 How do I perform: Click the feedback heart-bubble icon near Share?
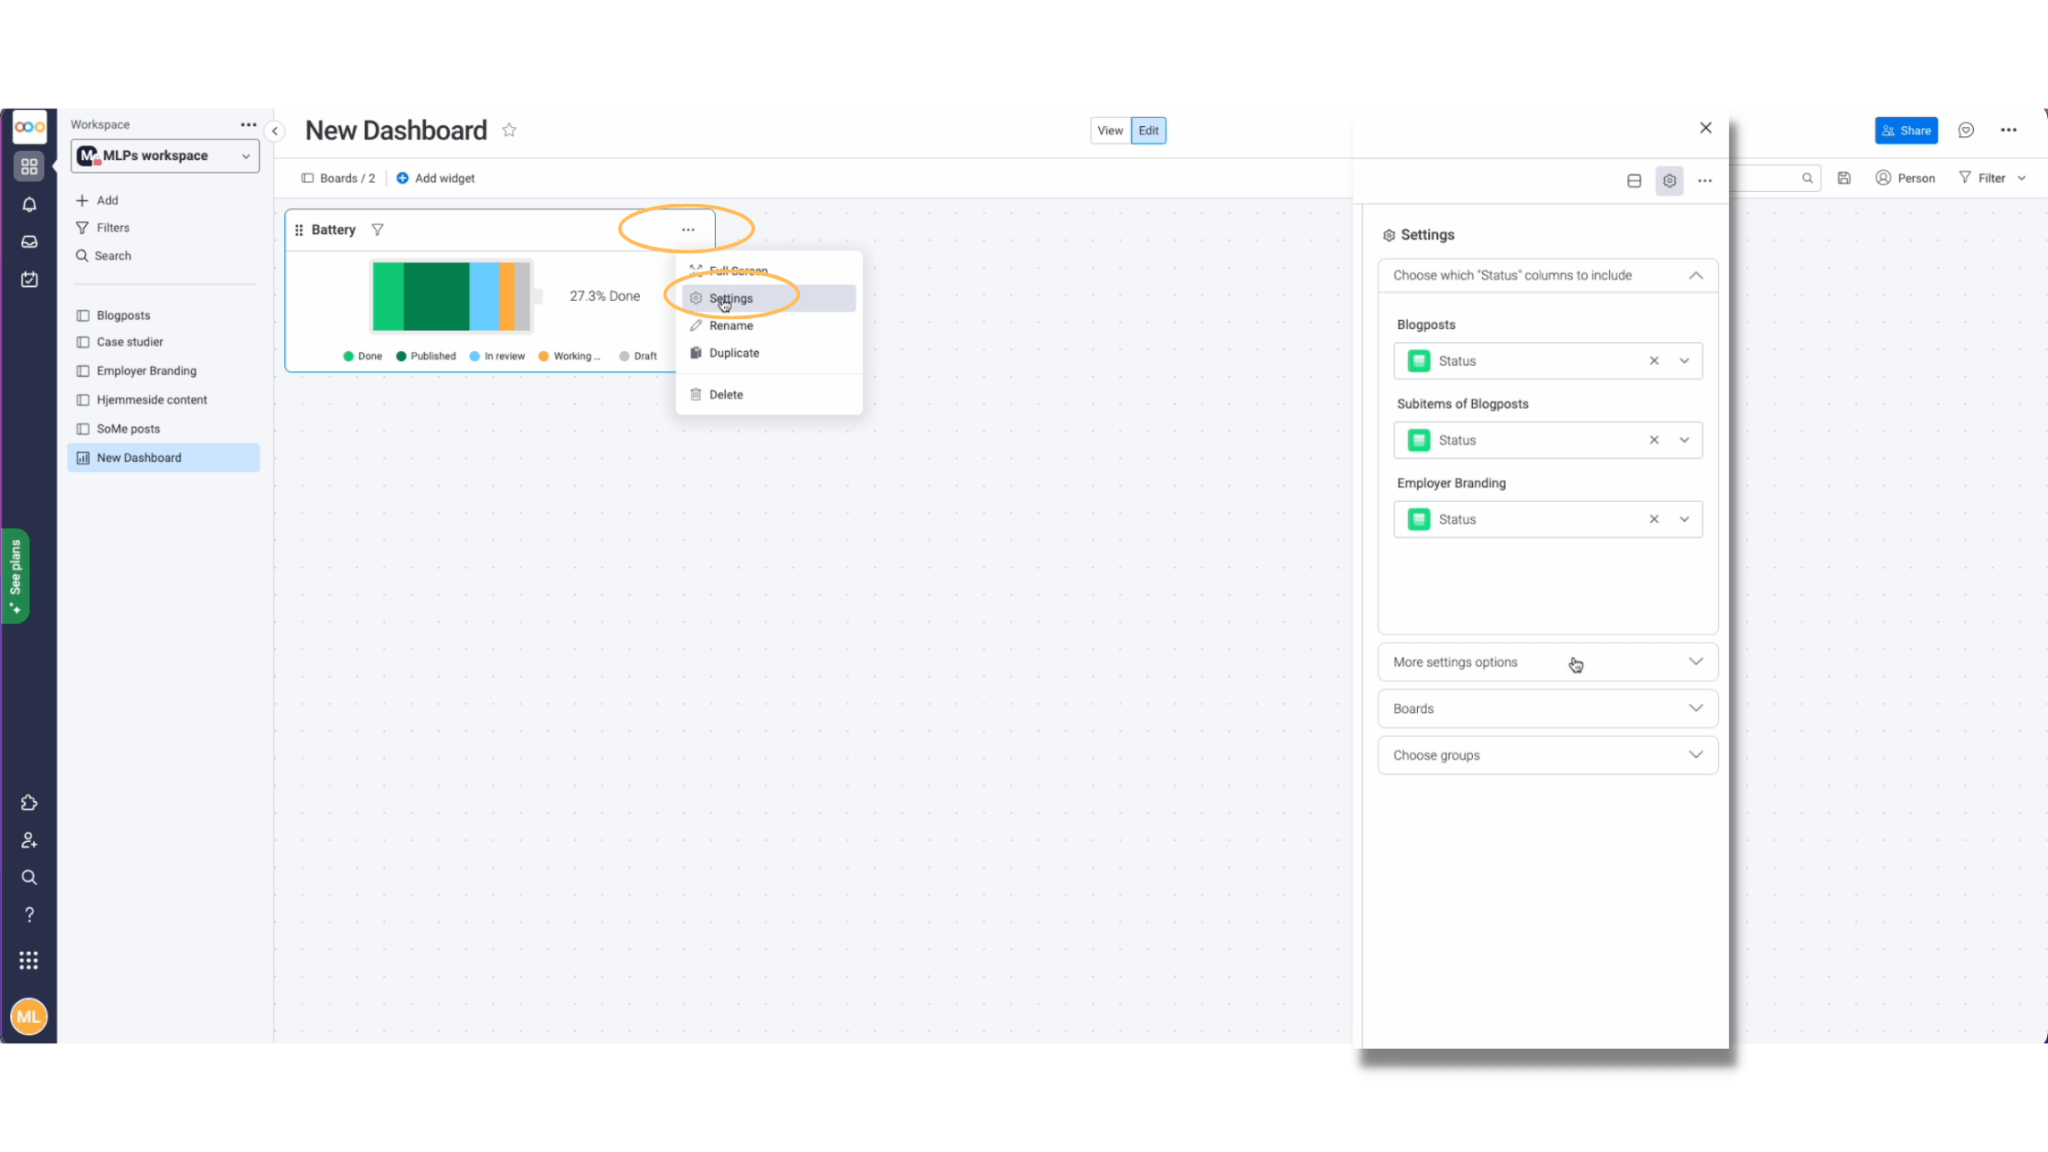tap(1966, 130)
